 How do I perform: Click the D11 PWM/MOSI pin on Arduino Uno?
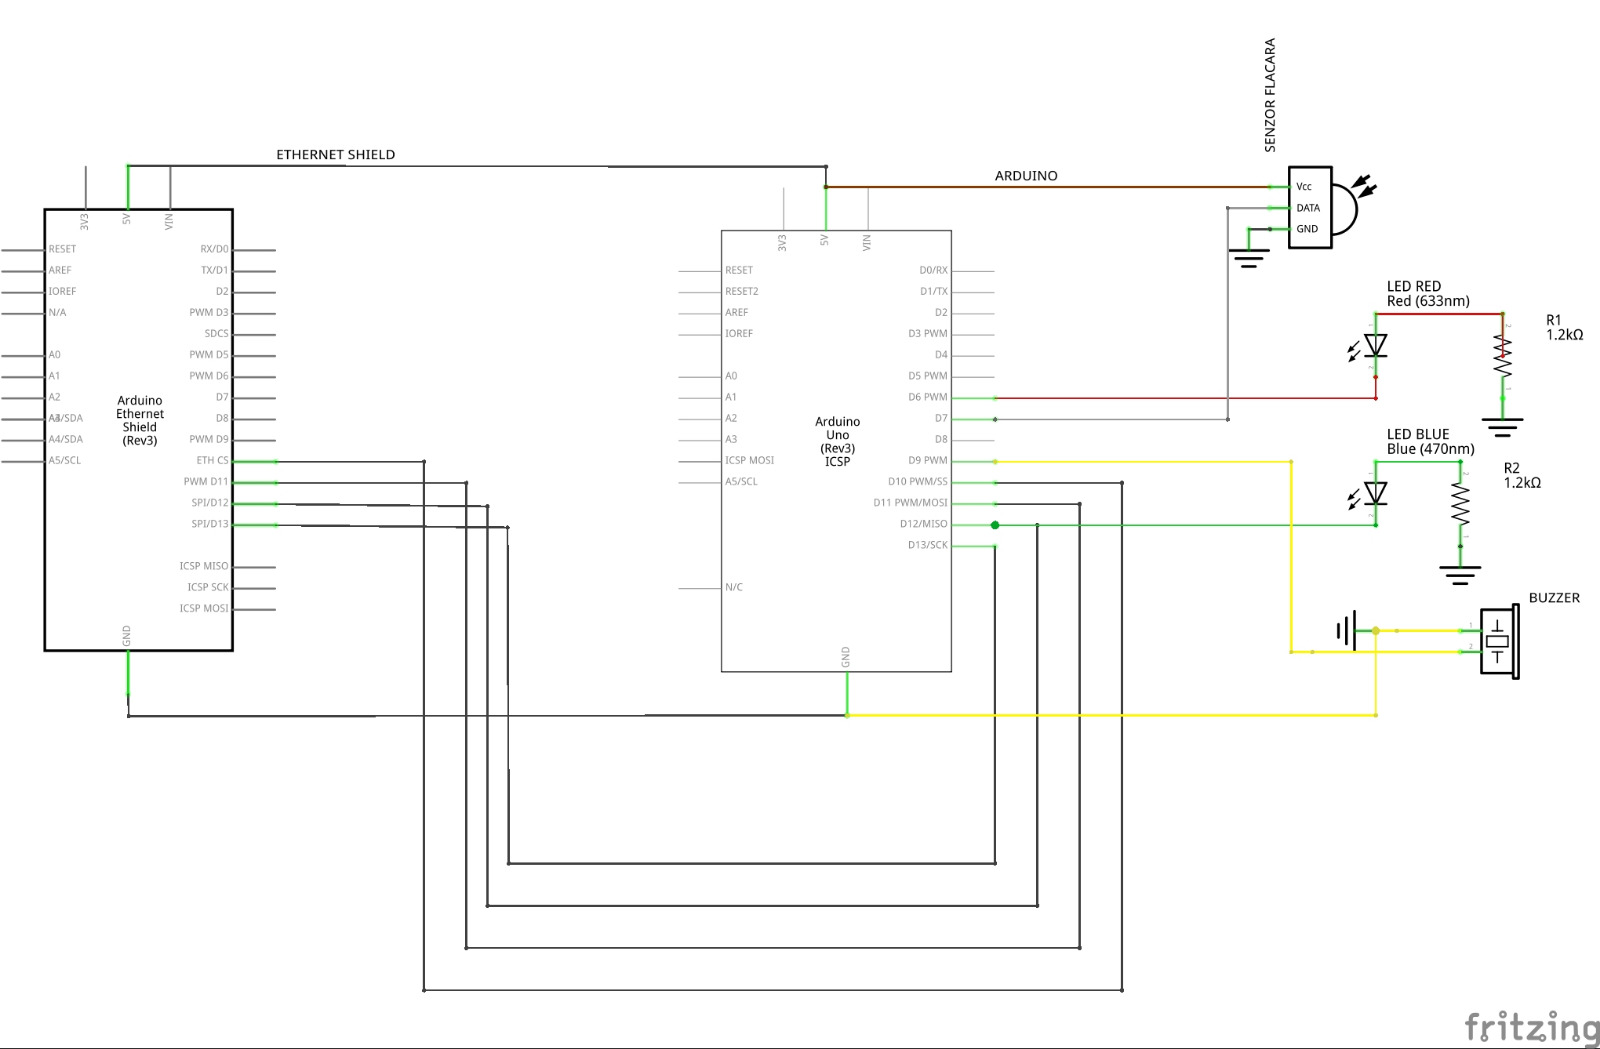point(910,503)
